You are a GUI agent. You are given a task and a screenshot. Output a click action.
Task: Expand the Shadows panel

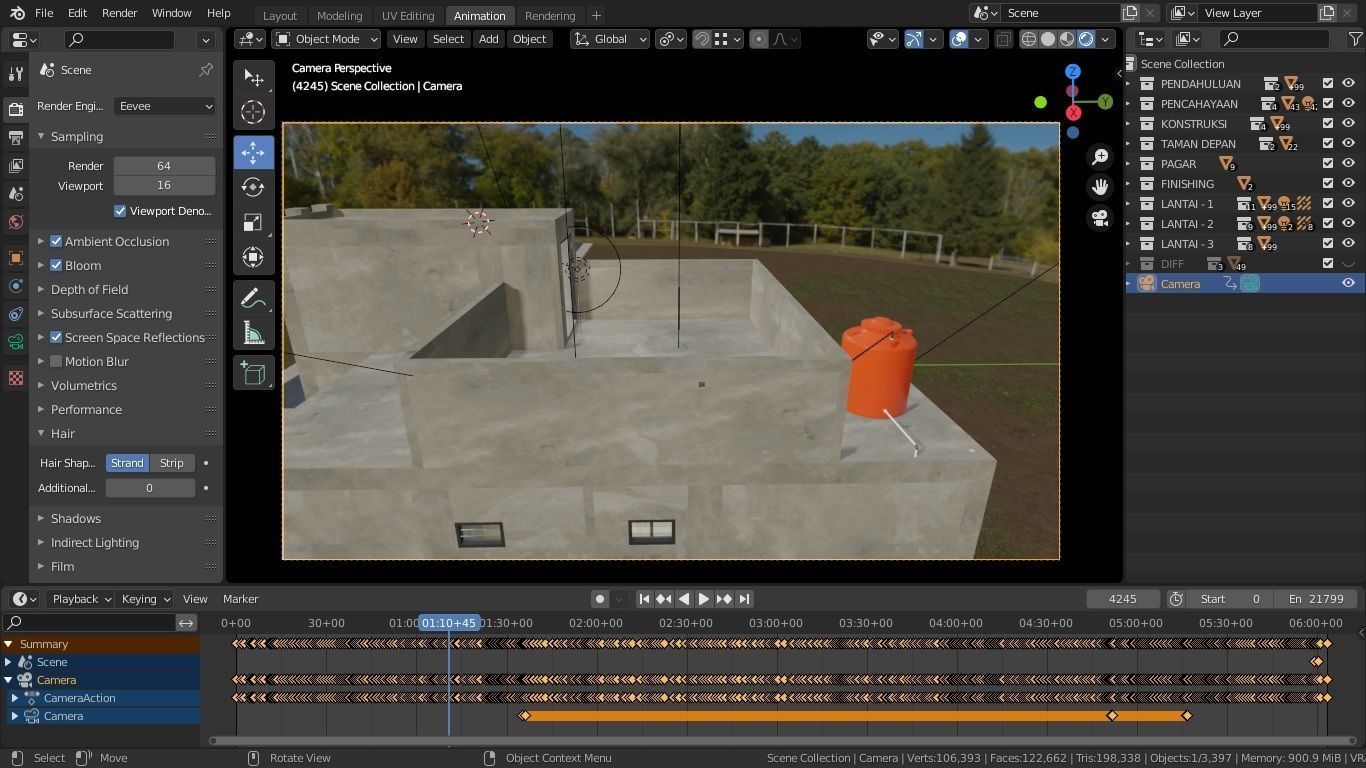pyautogui.click(x=76, y=518)
